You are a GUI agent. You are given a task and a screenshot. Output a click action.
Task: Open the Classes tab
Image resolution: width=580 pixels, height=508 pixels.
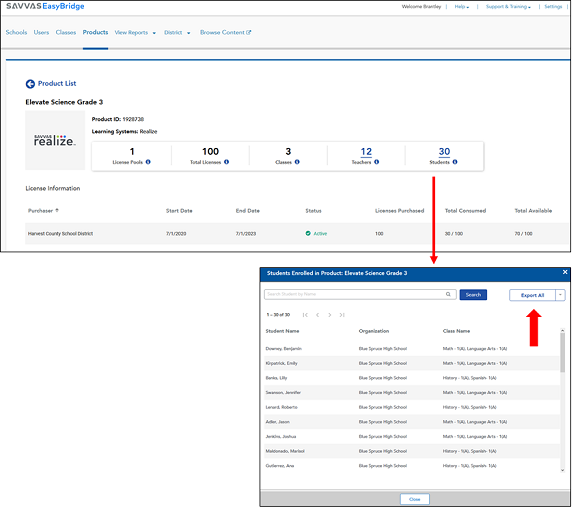pyautogui.click(x=66, y=32)
